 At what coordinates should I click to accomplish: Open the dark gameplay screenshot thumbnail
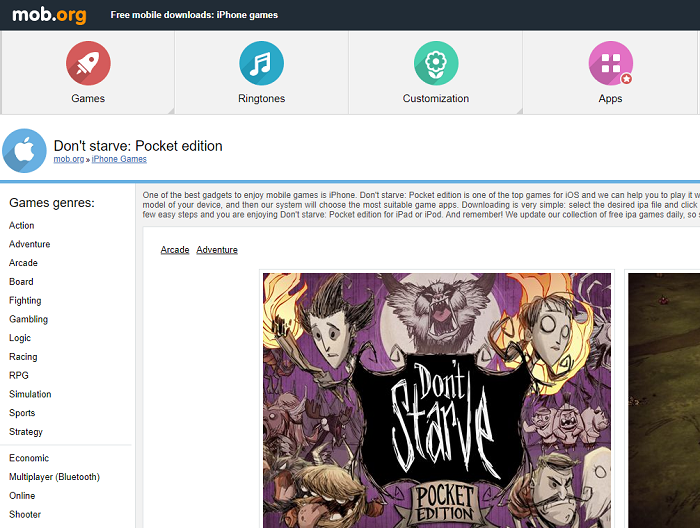coord(664,400)
